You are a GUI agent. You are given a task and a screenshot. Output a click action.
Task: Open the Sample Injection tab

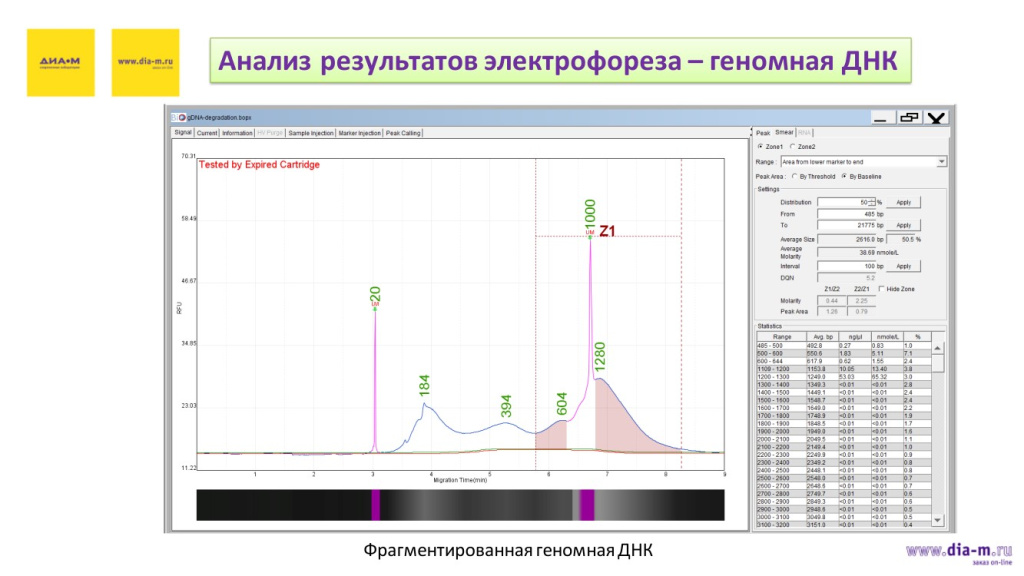[x=311, y=131]
